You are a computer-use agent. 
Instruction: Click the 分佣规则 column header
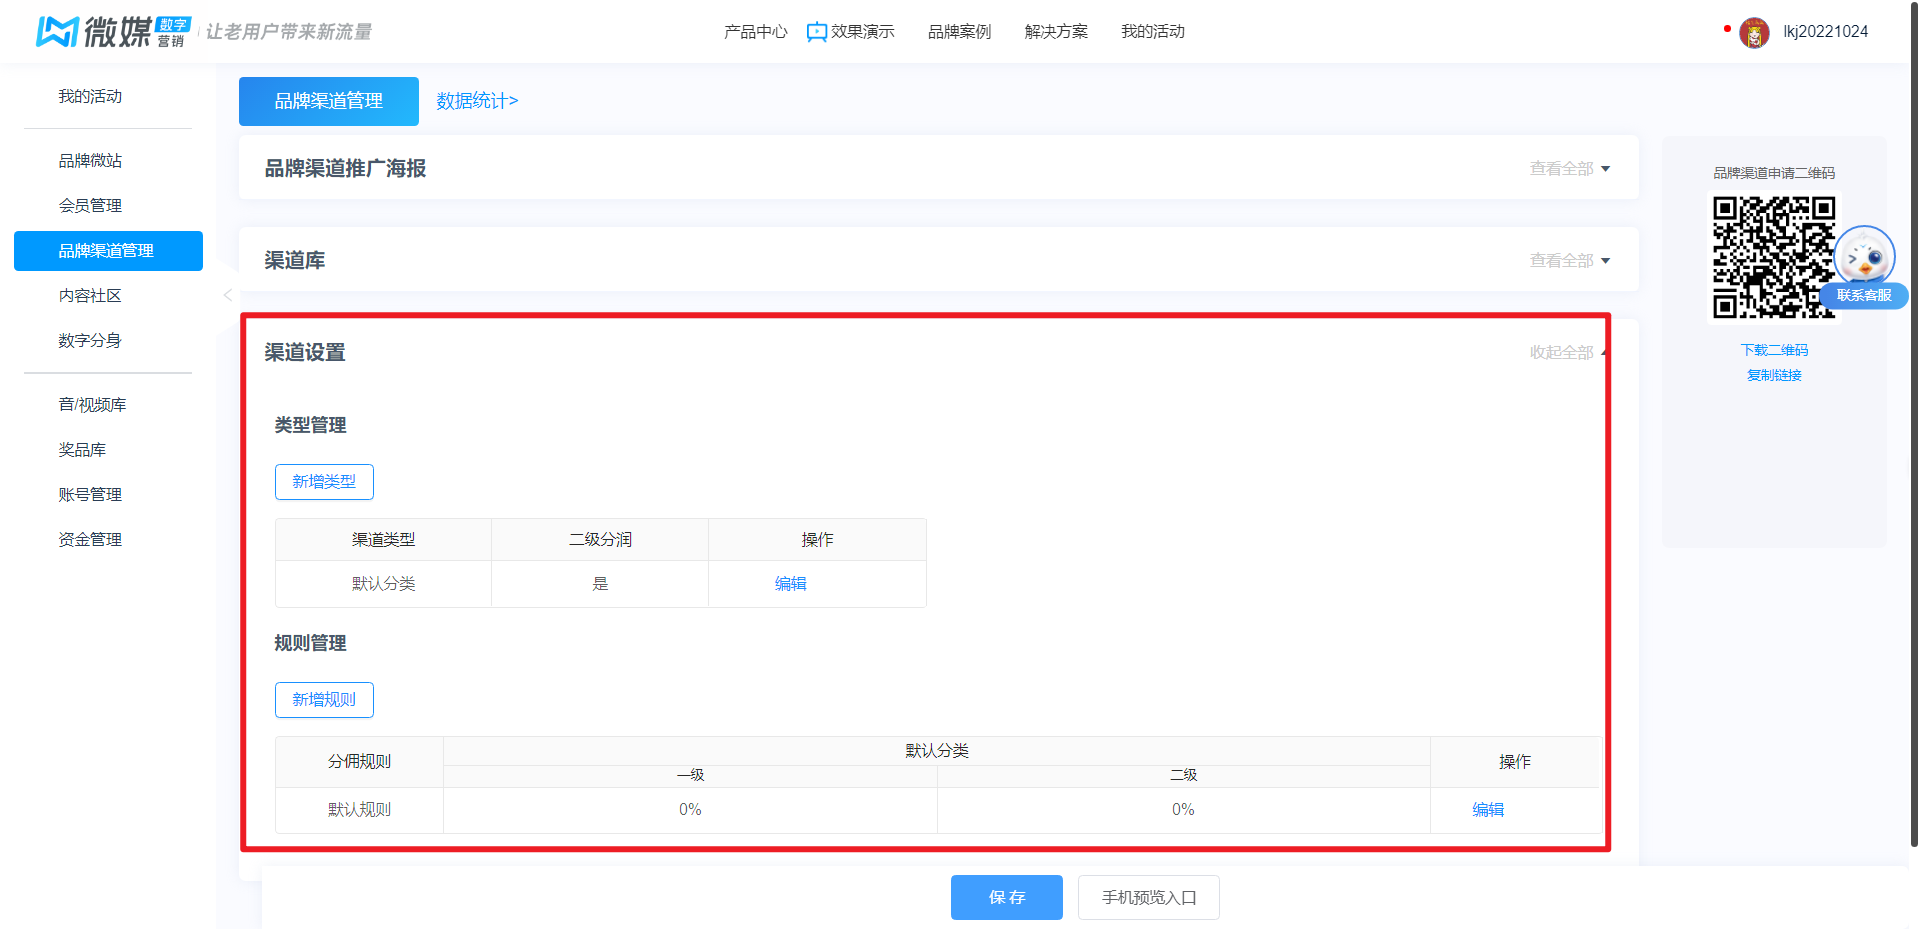[x=359, y=762]
